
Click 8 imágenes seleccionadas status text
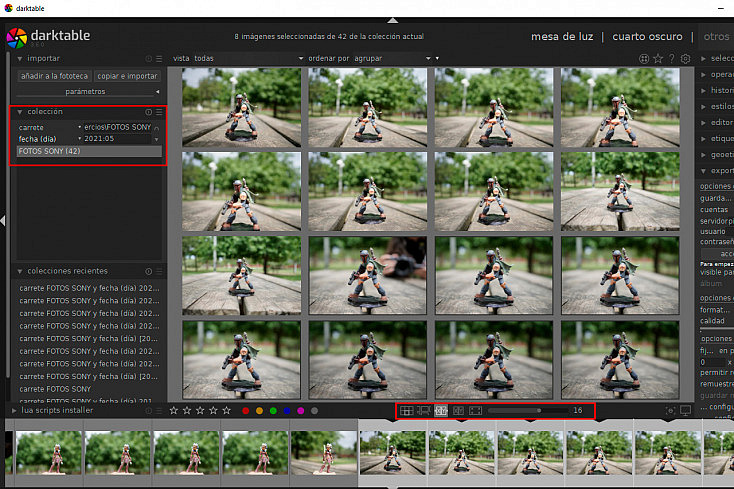click(x=329, y=36)
